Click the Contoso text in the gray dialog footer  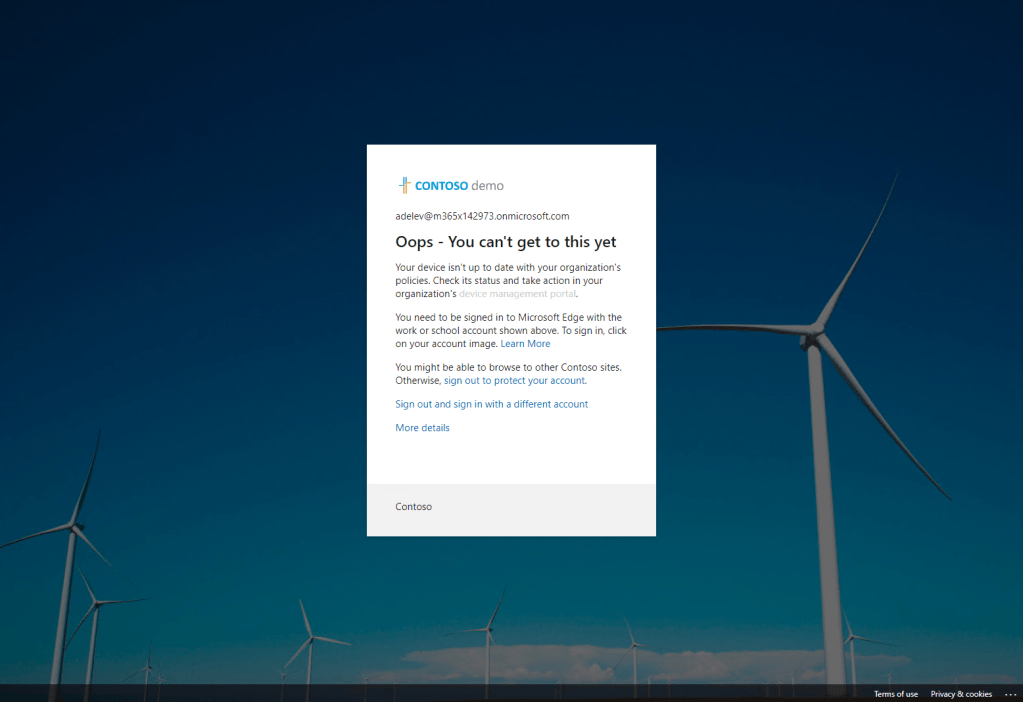coord(413,507)
